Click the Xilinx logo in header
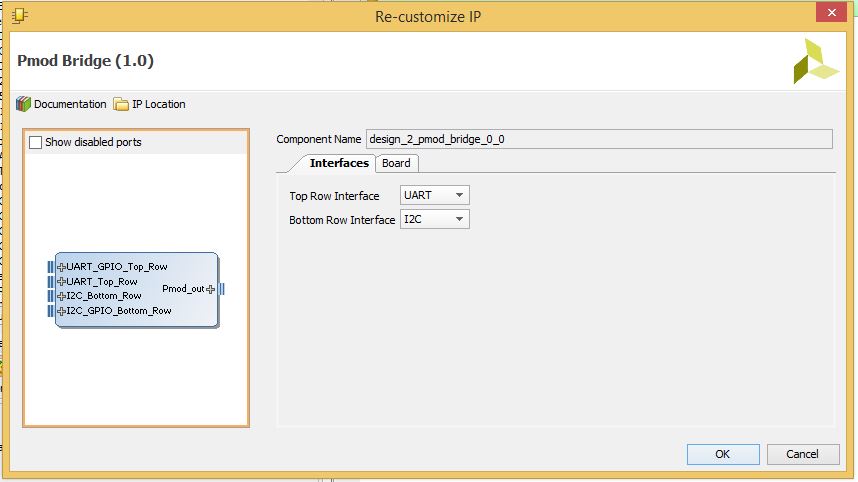Image resolution: width=858 pixels, height=482 pixels. point(815,61)
